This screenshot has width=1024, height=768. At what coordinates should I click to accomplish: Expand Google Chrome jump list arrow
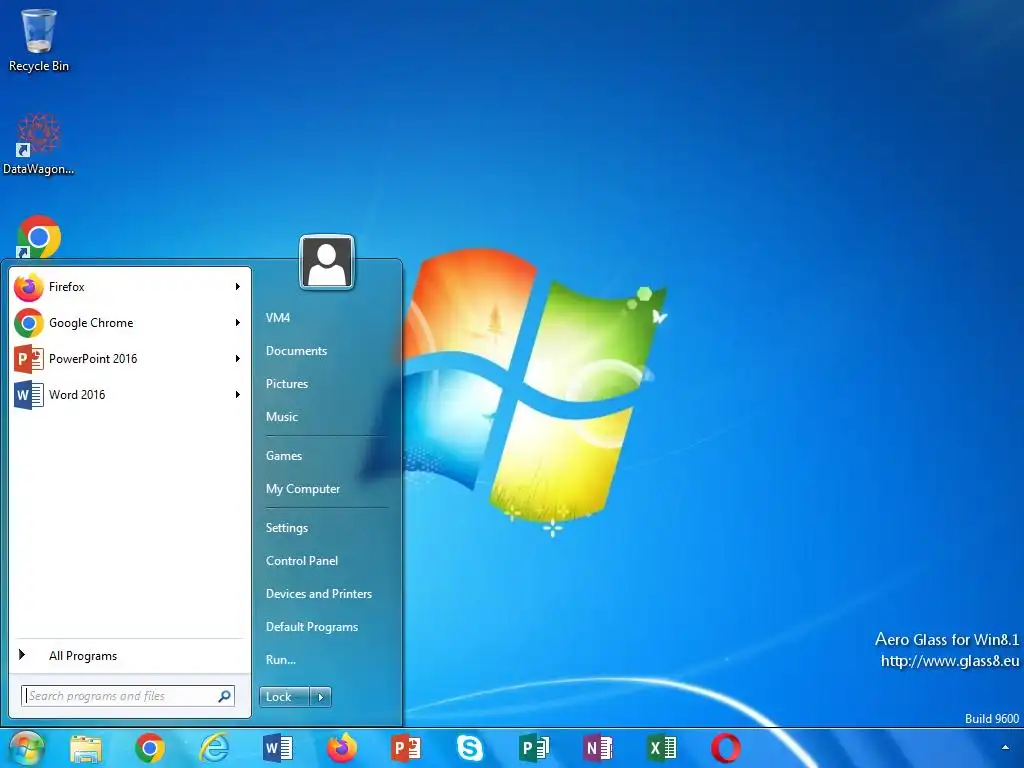(x=238, y=323)
